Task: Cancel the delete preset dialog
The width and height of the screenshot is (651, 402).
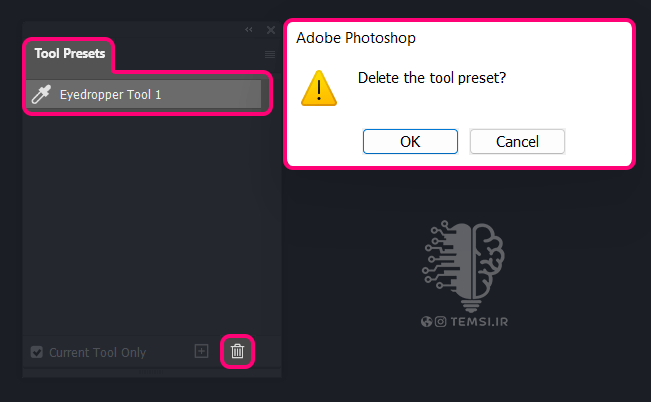Action: click(x=517, y=142)
